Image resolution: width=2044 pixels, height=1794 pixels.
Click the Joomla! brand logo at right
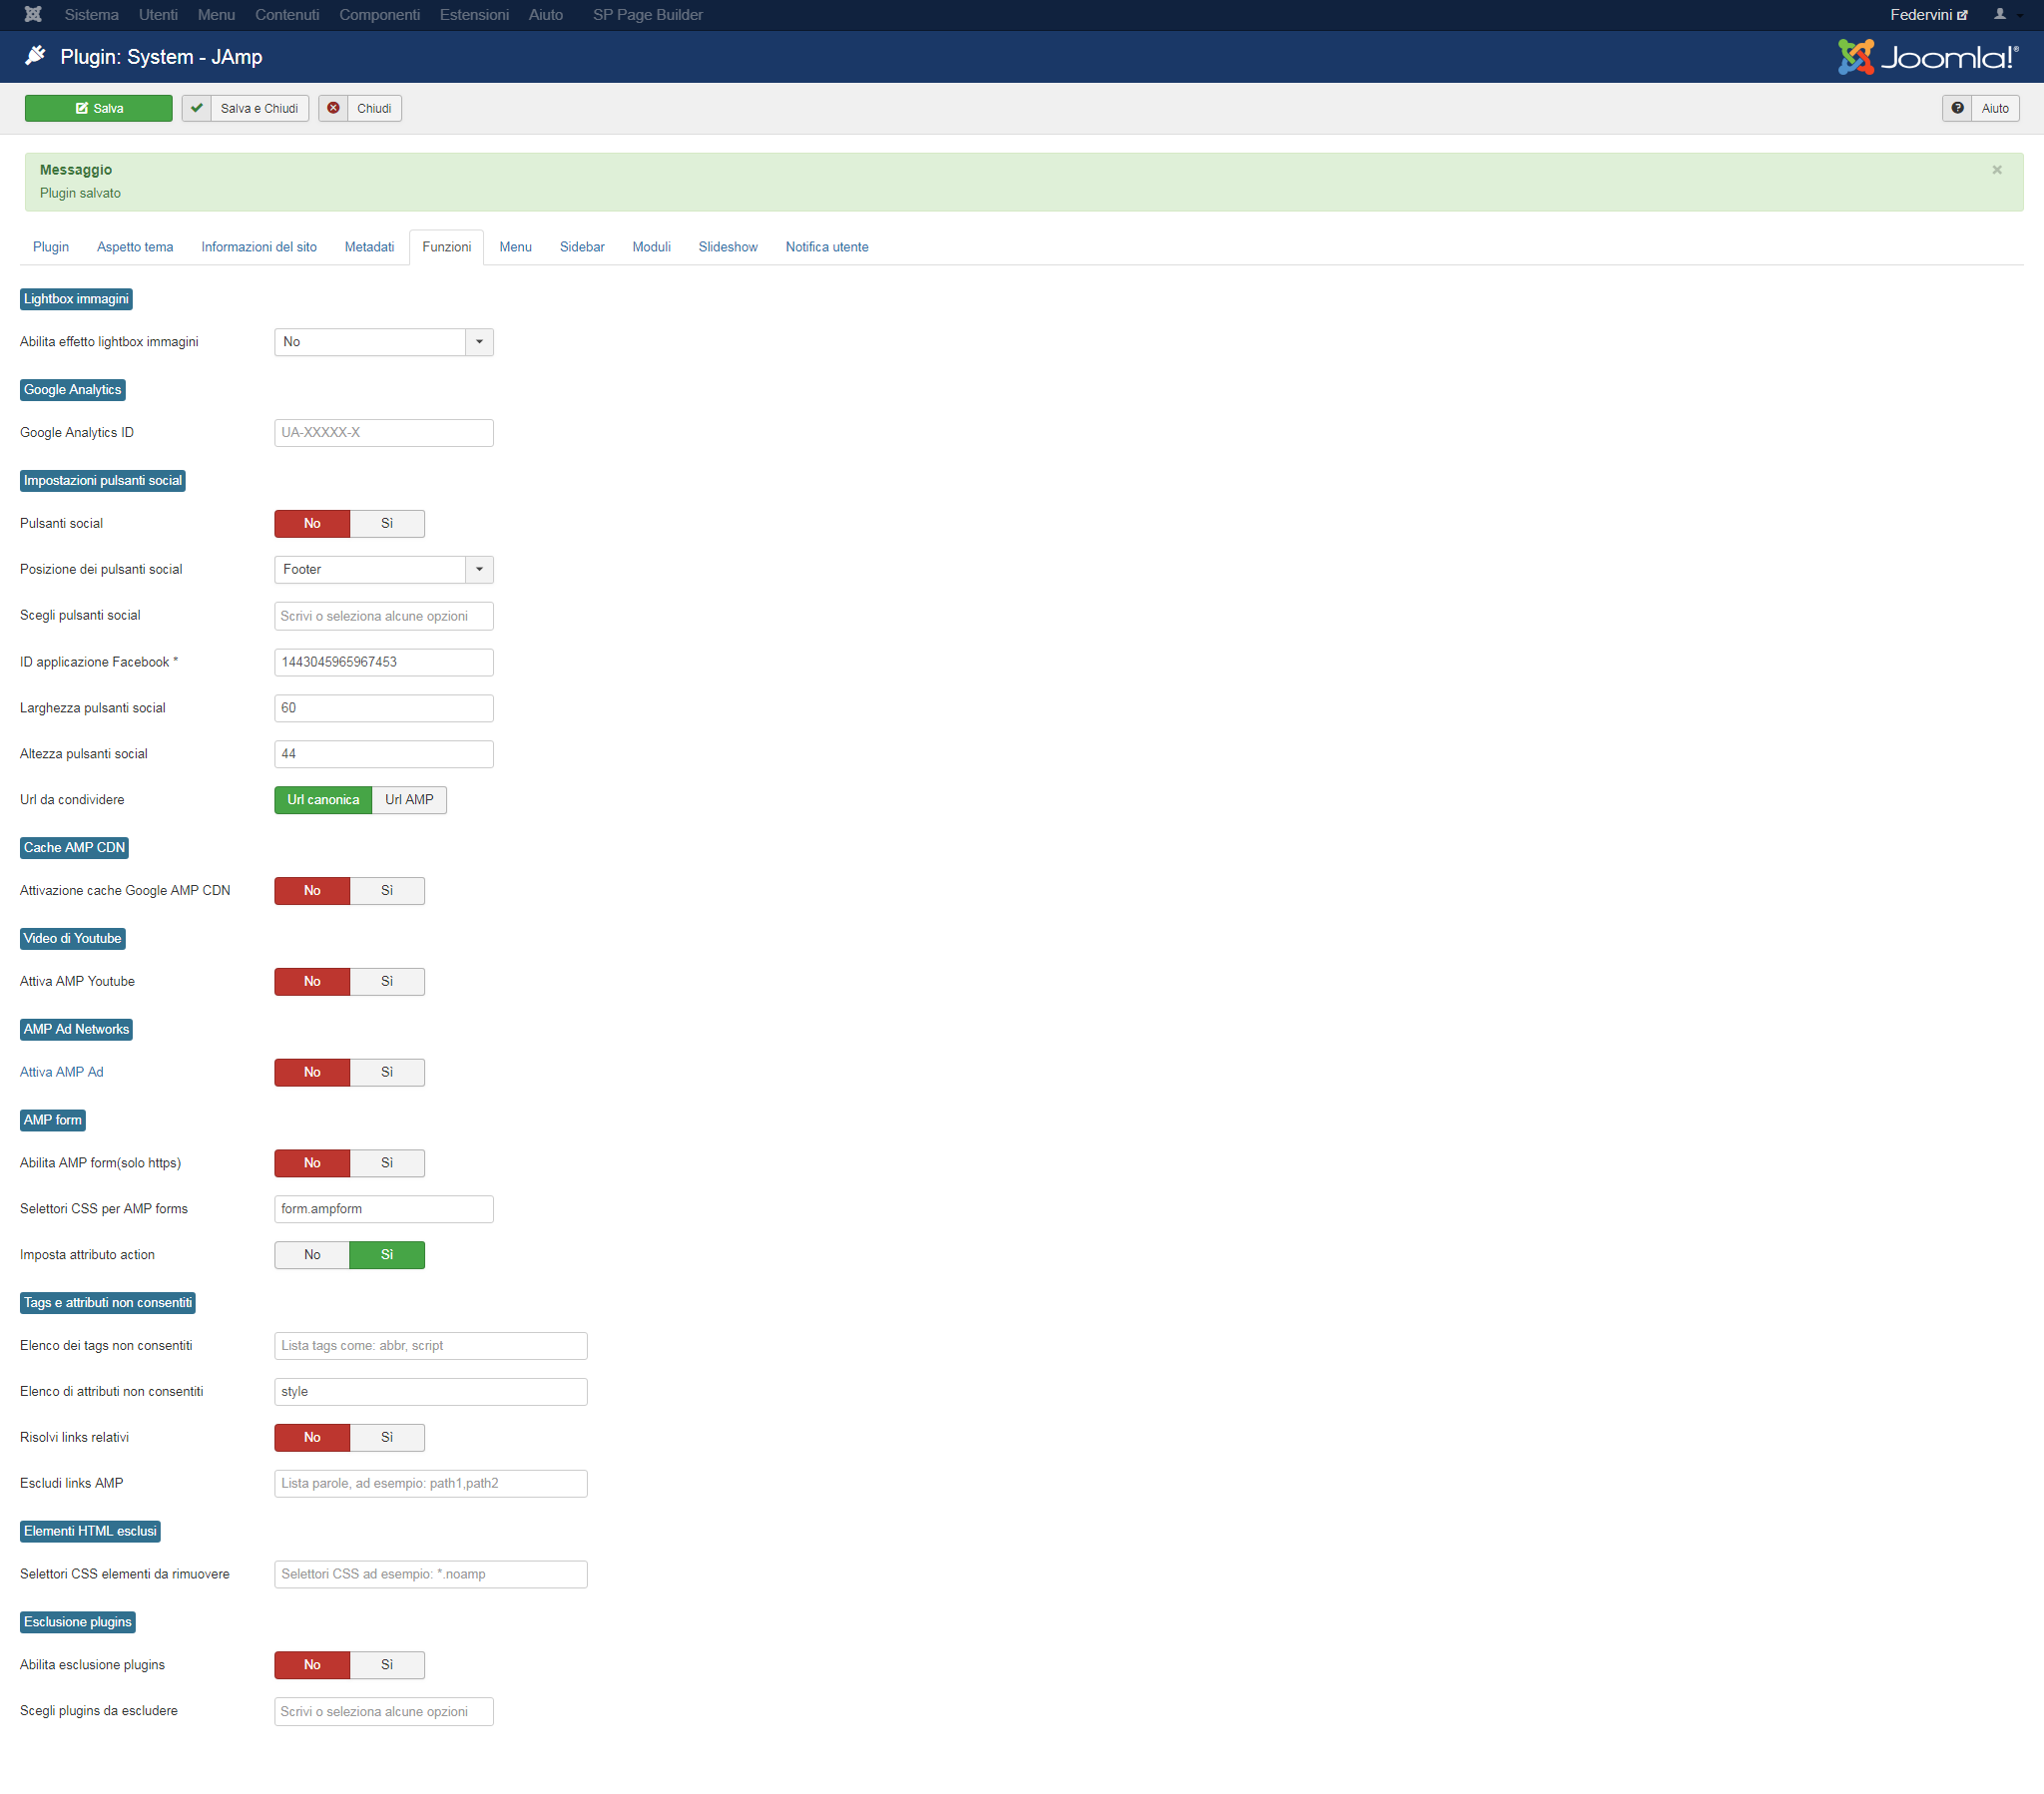pos(1927,57)
